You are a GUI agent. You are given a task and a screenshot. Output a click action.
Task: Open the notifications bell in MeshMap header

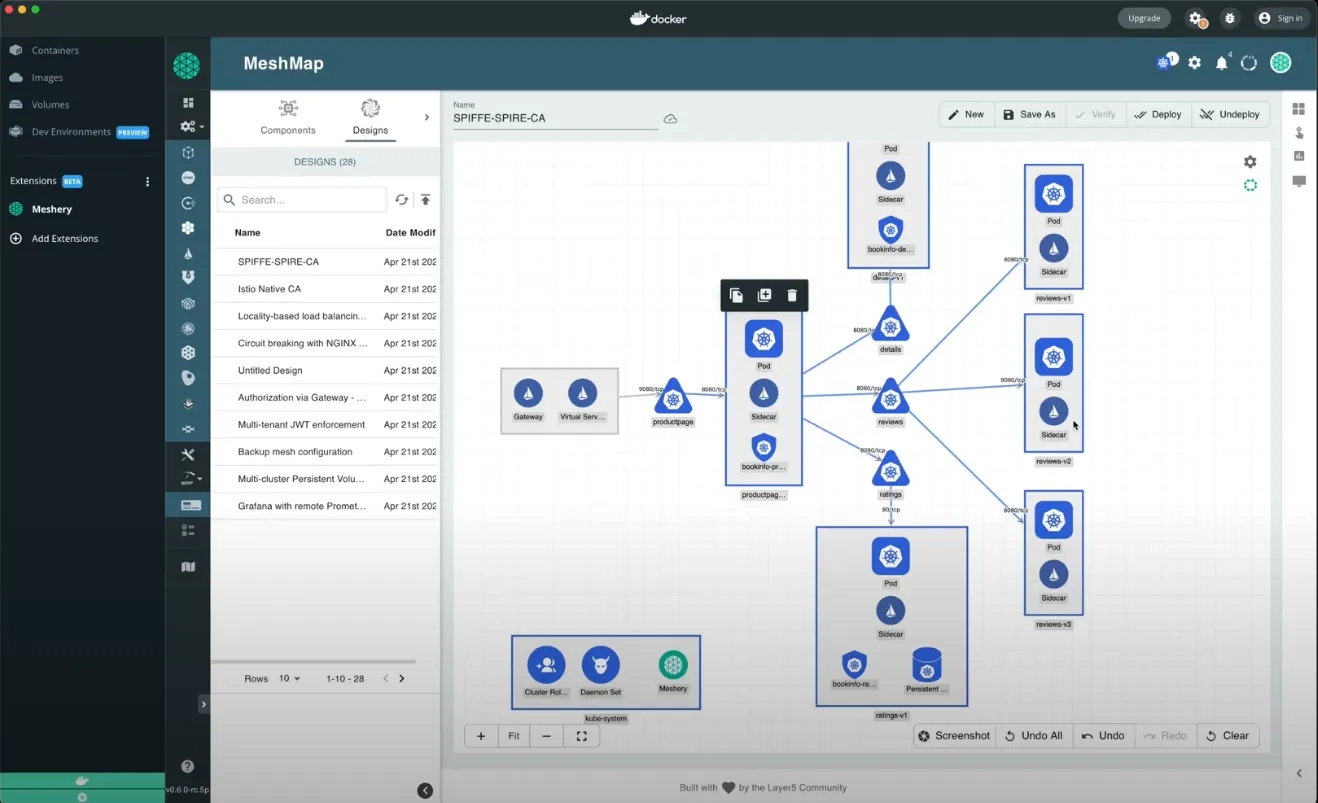pyautogui.click(x=1221, y=63)
